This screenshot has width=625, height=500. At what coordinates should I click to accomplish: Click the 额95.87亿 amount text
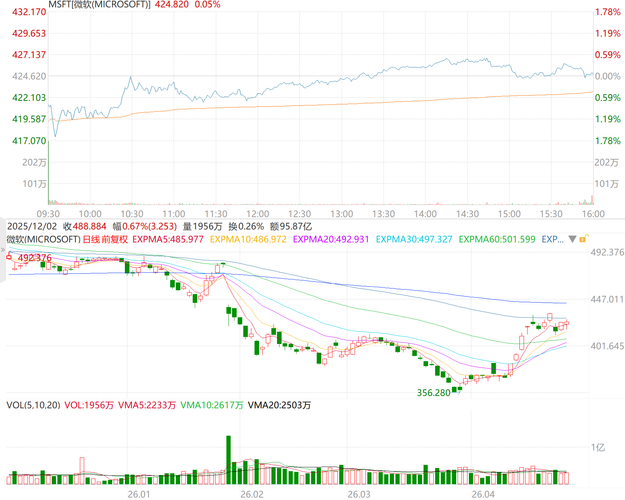(291, 226)
